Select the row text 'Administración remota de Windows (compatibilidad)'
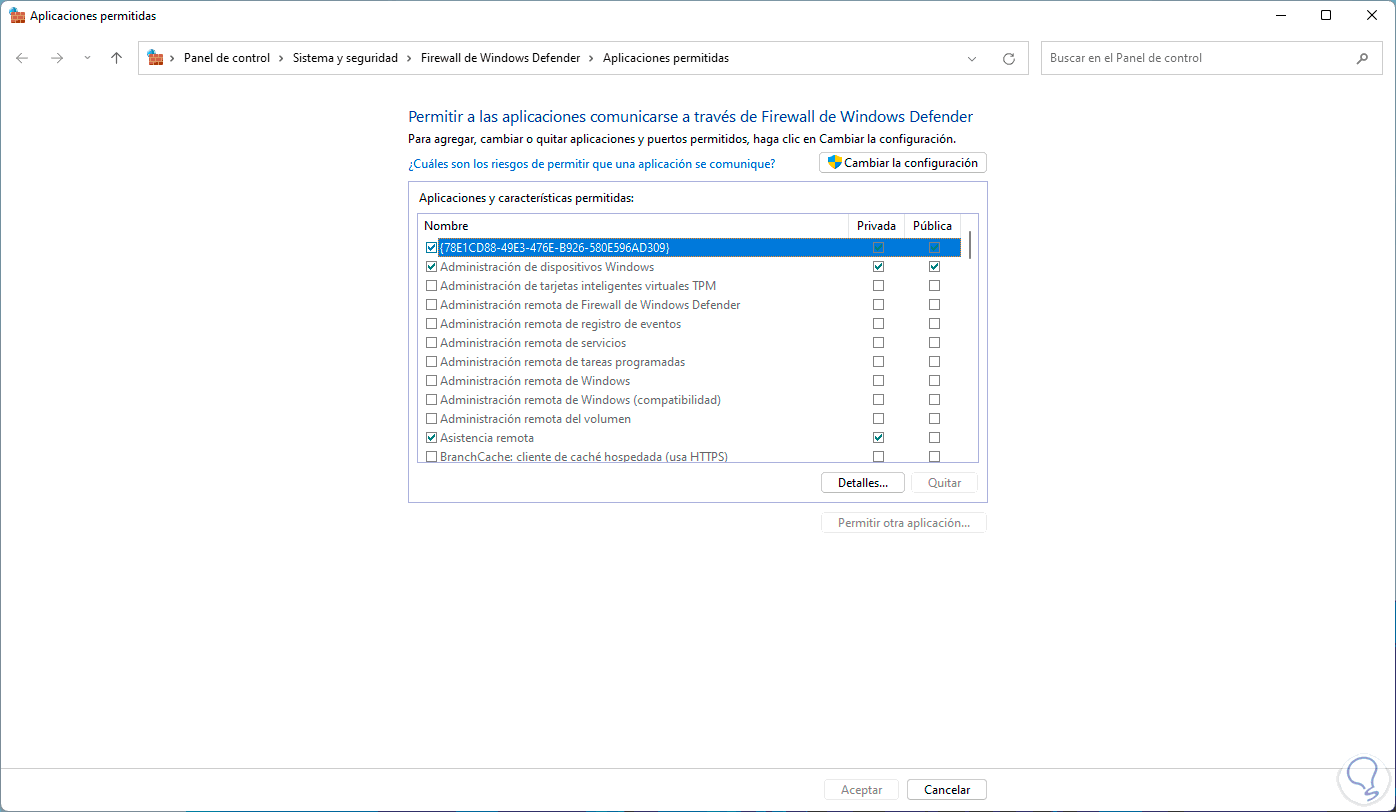The height and width of the screenshot is (812, 1396). tap(580, 400)
